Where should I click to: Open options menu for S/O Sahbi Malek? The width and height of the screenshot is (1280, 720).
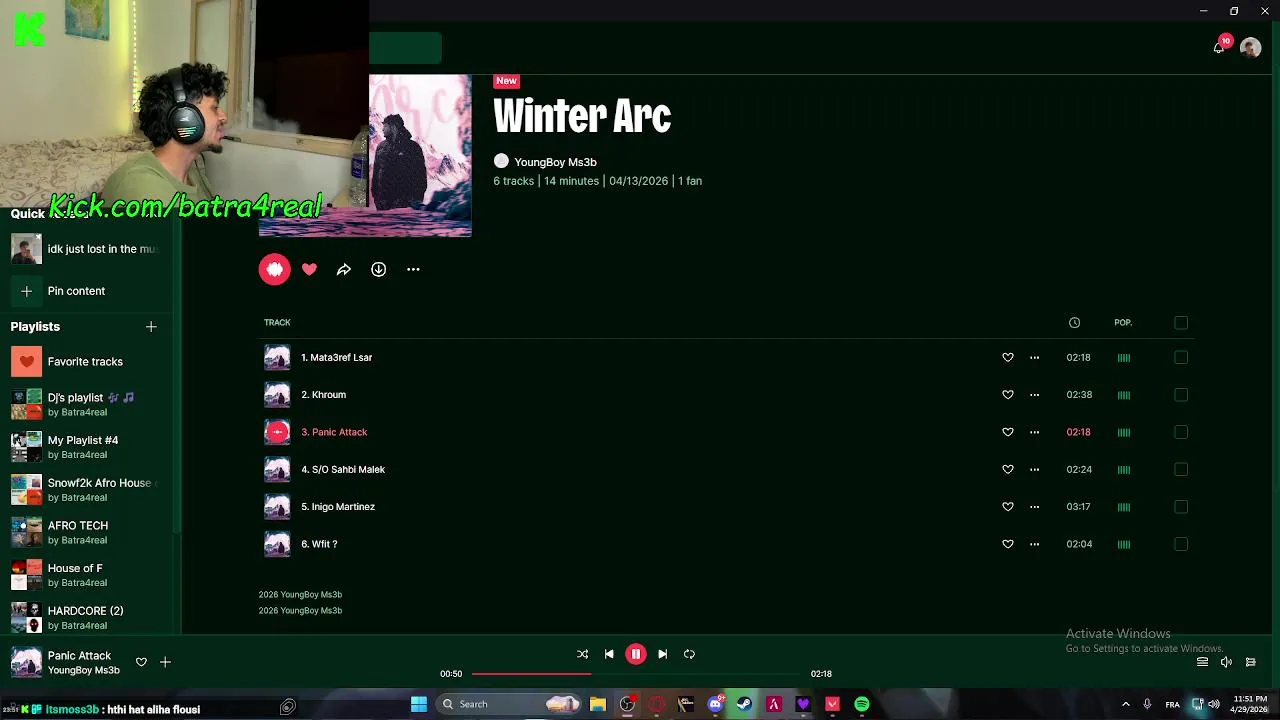pyautogui.click(x=1035, y=469)
